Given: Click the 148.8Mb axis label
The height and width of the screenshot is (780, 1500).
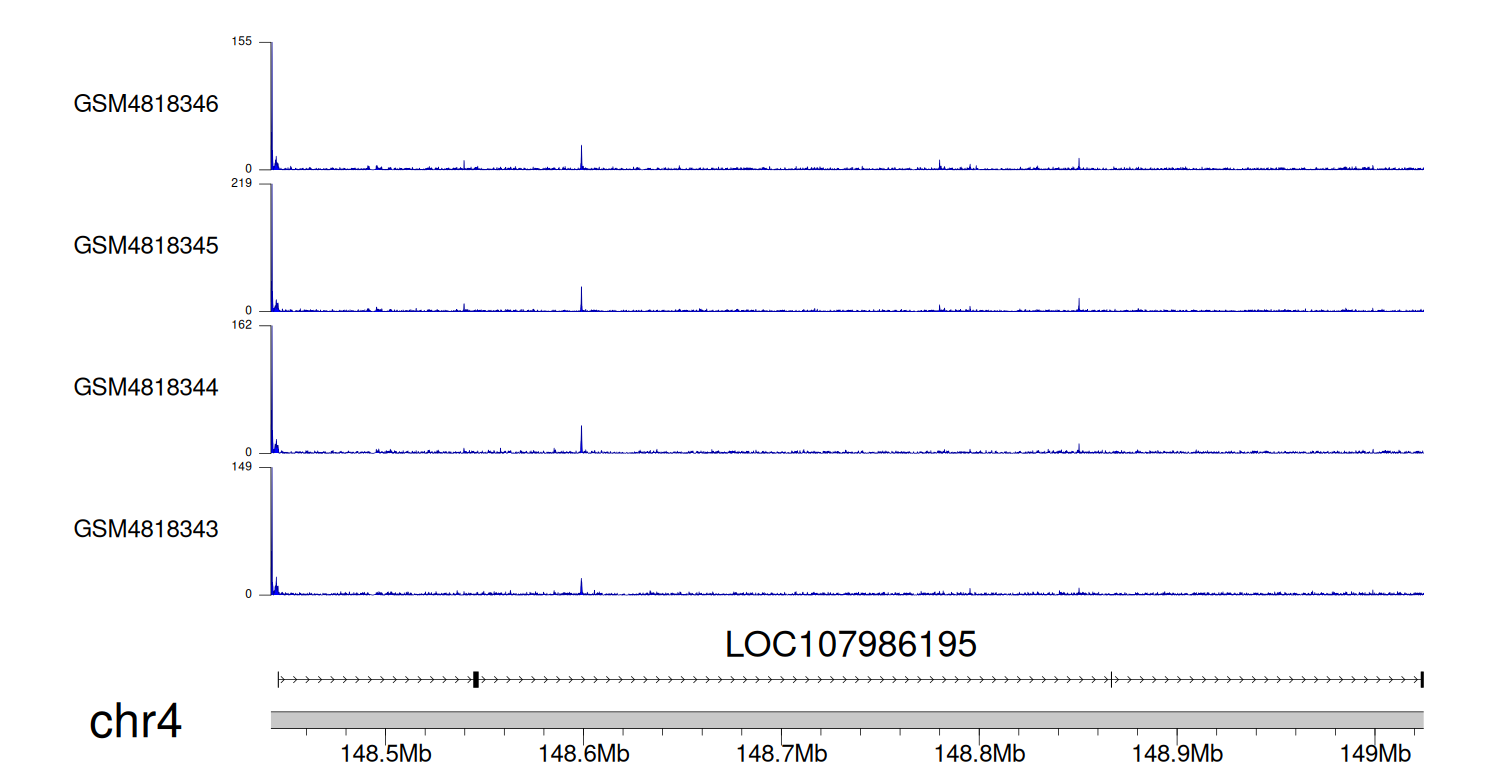Looking at the screenshot, I should coord(978,752).
